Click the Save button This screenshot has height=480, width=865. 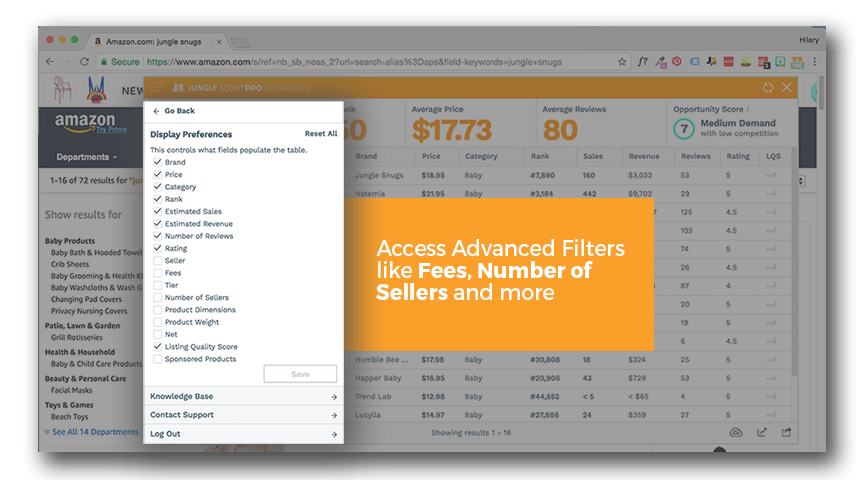pyautogui.click(x=300, y=374)
